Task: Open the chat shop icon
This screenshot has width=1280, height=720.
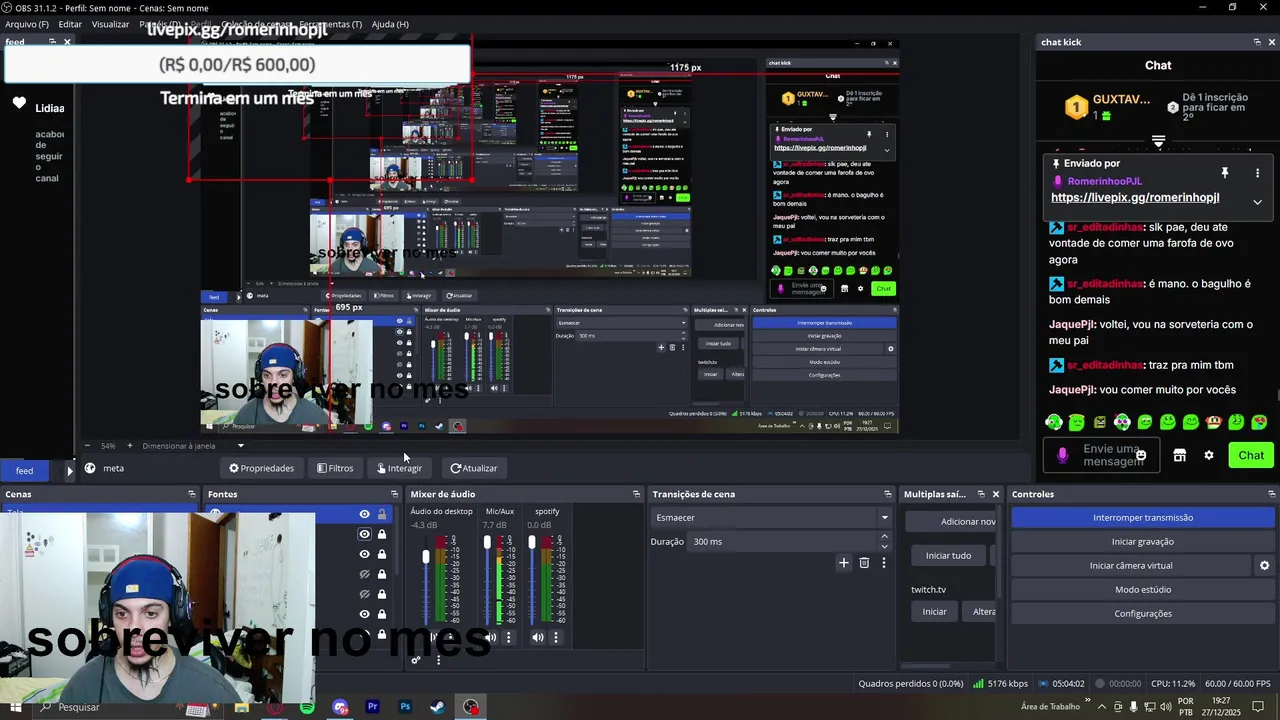Action: (x=1179, y=455)
